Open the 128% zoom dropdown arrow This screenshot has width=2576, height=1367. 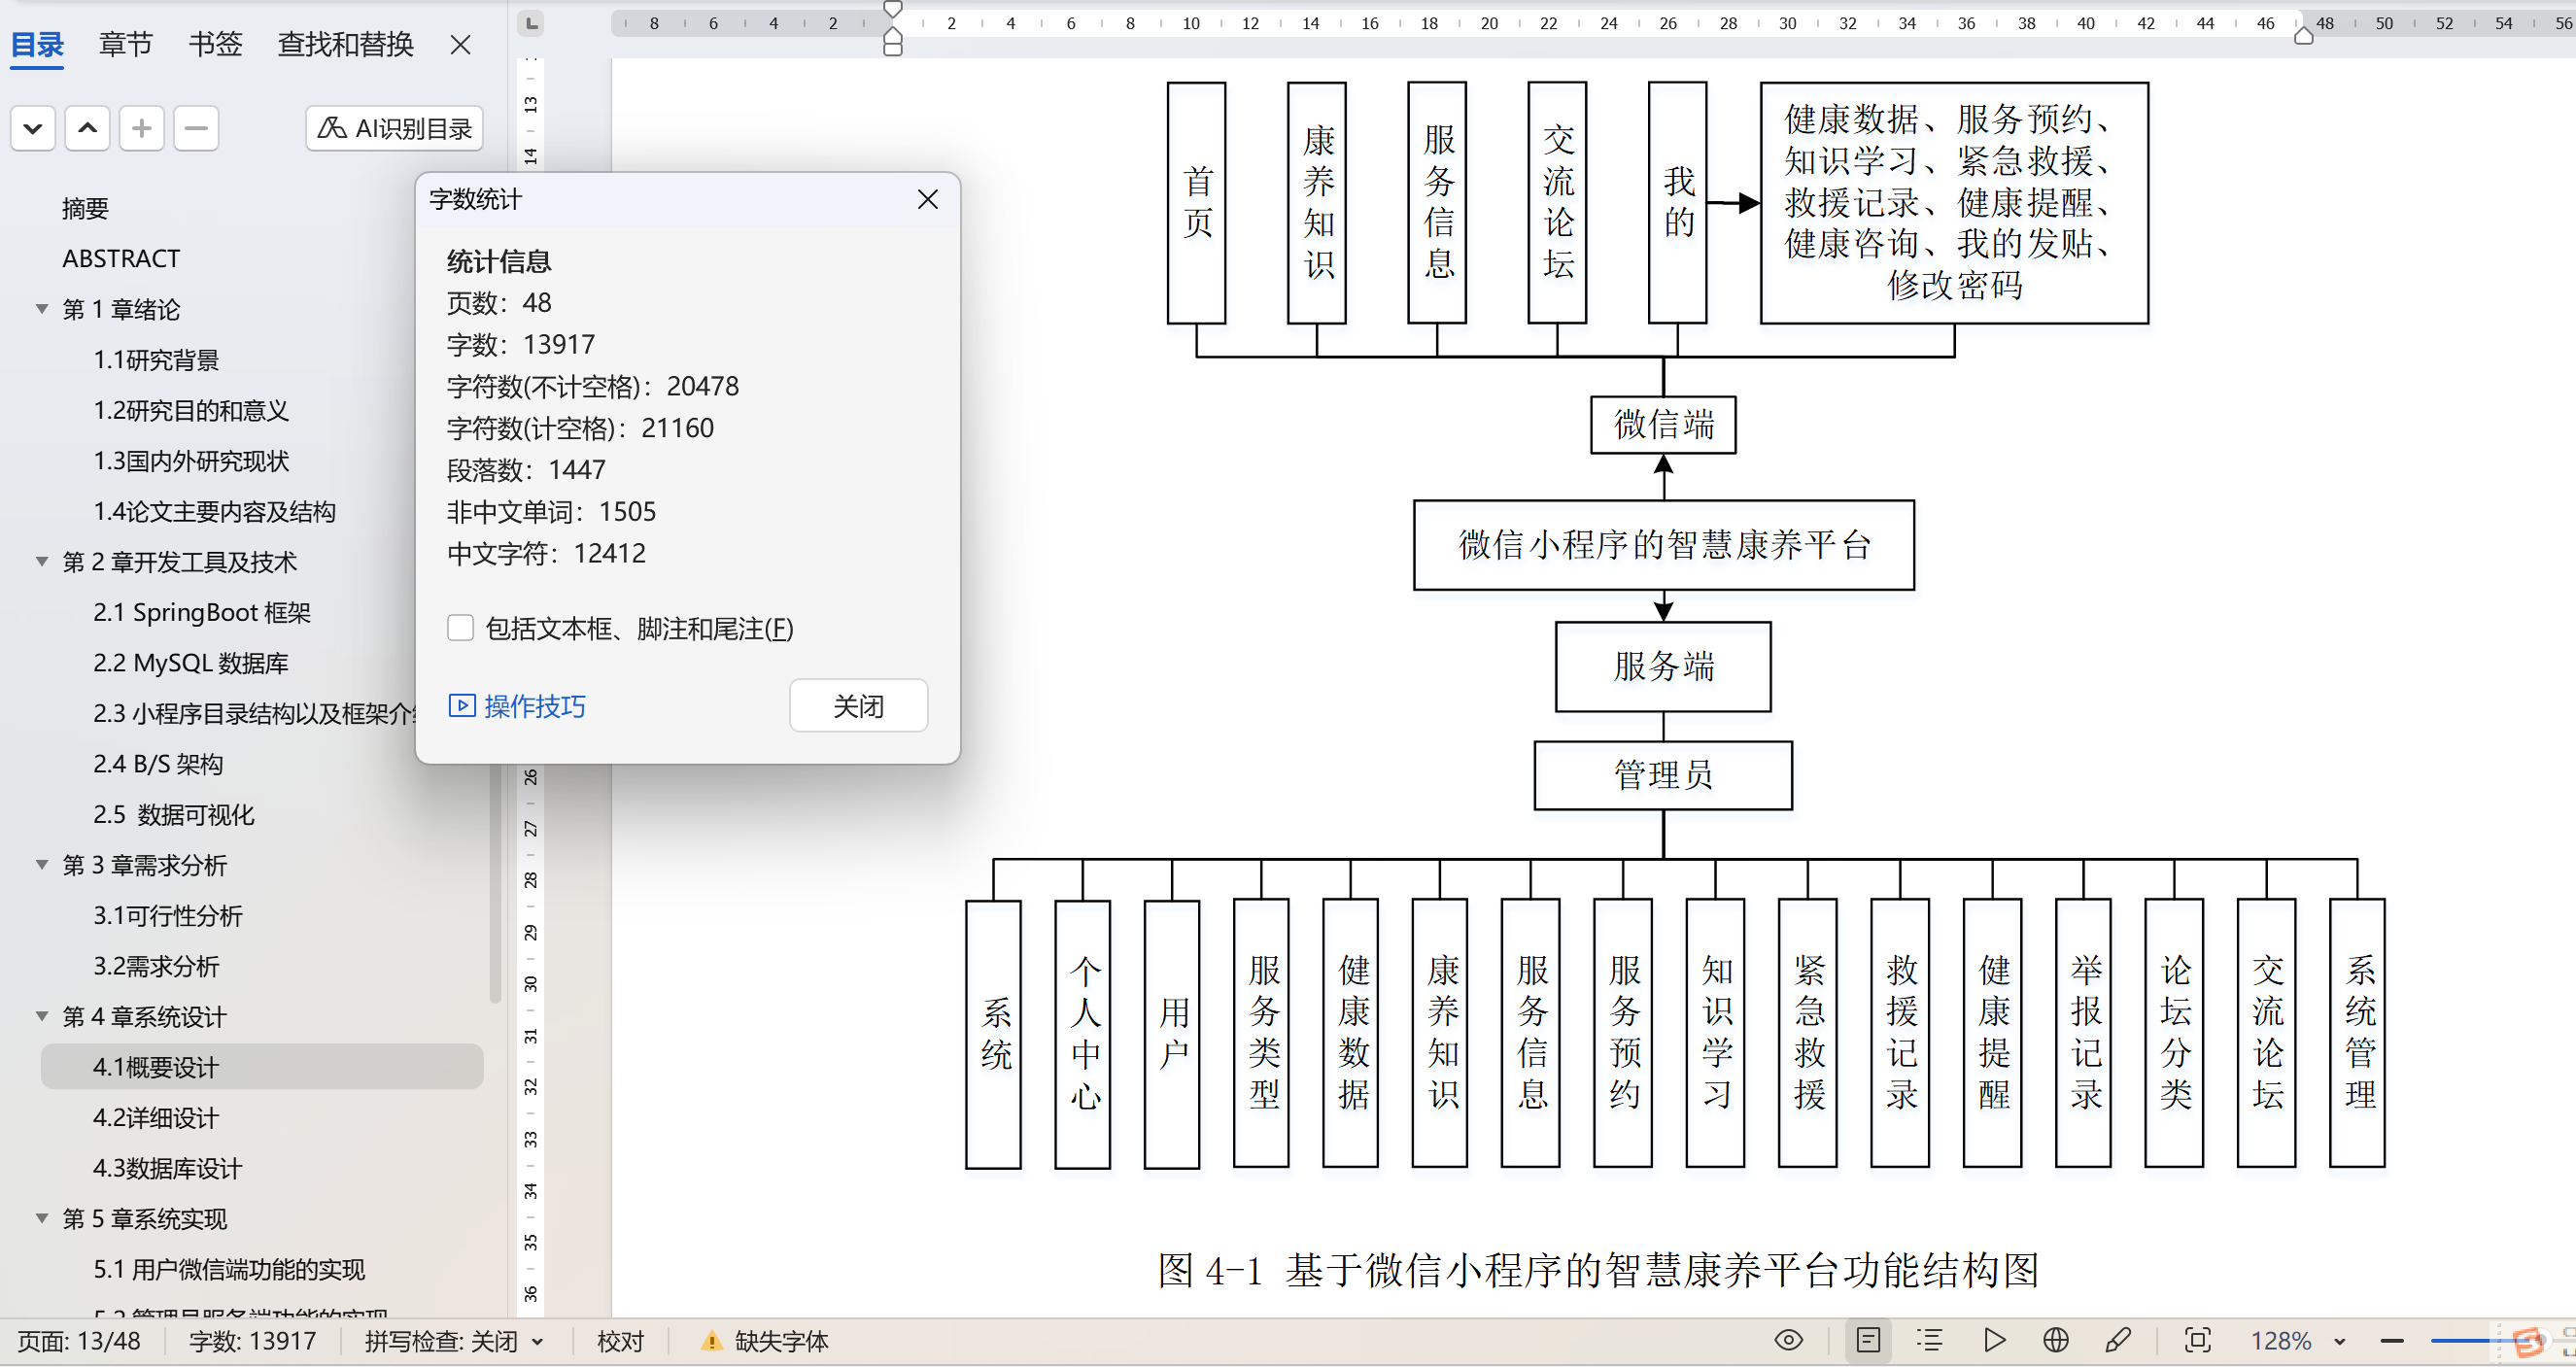pos(2339,1341)
